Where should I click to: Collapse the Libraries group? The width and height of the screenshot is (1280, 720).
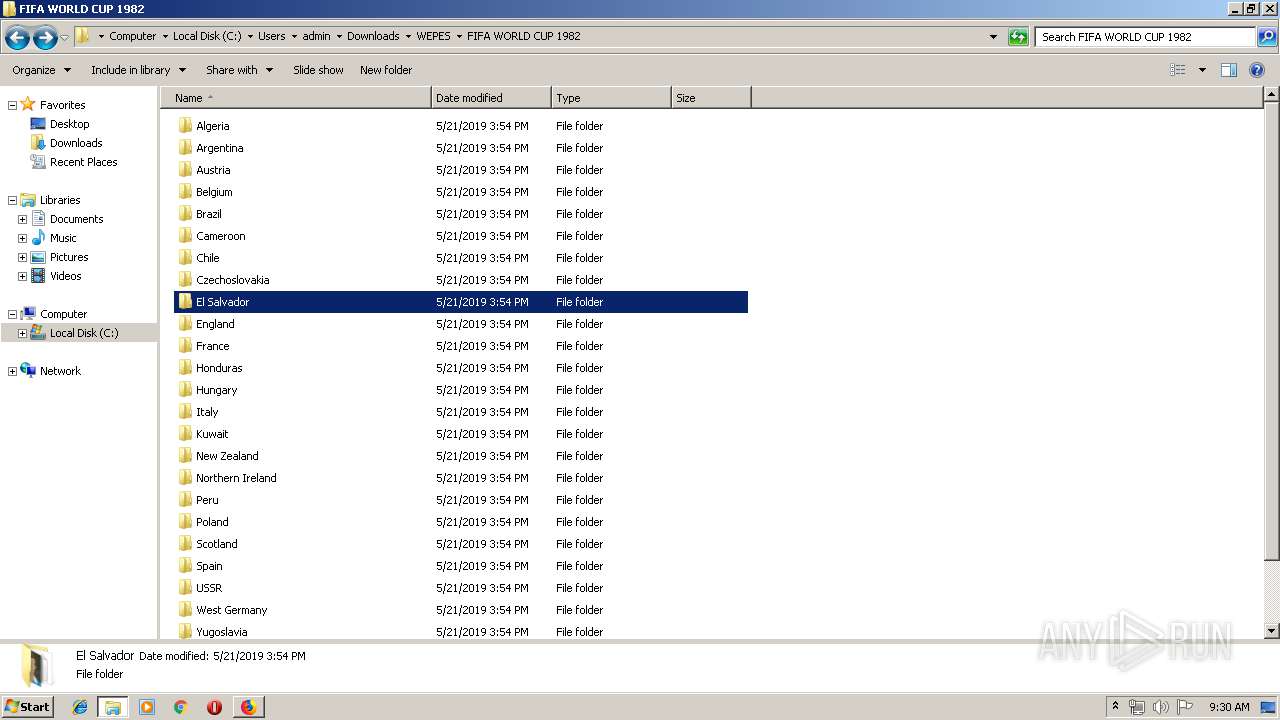(12, 200)
